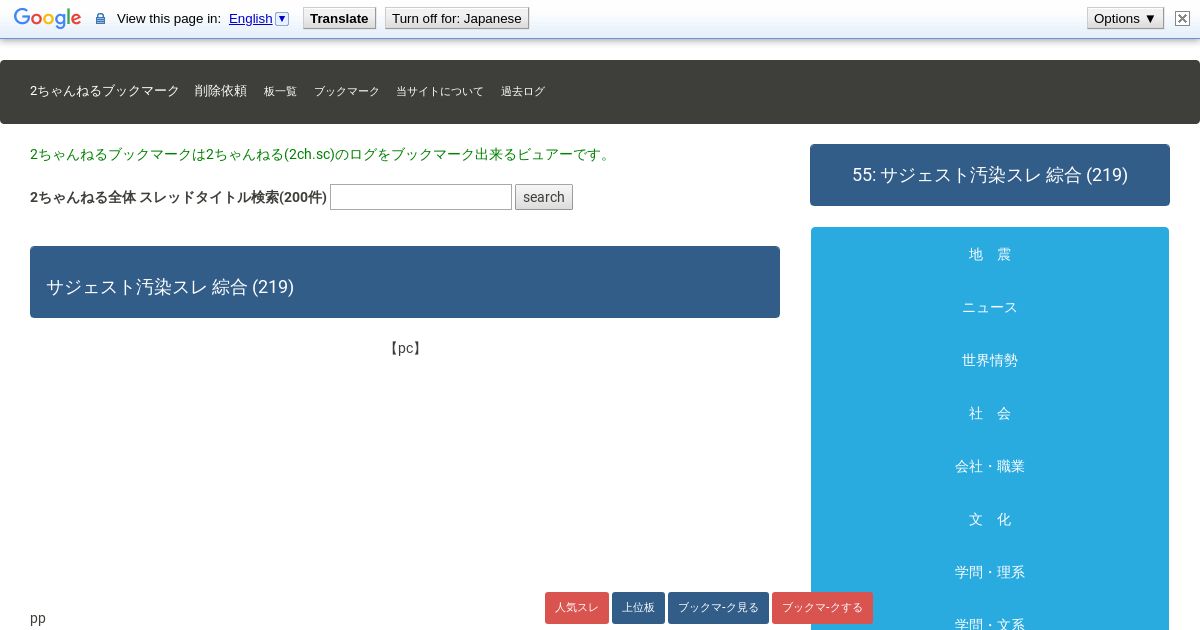Click the Translate button

[x=339, y=18]
